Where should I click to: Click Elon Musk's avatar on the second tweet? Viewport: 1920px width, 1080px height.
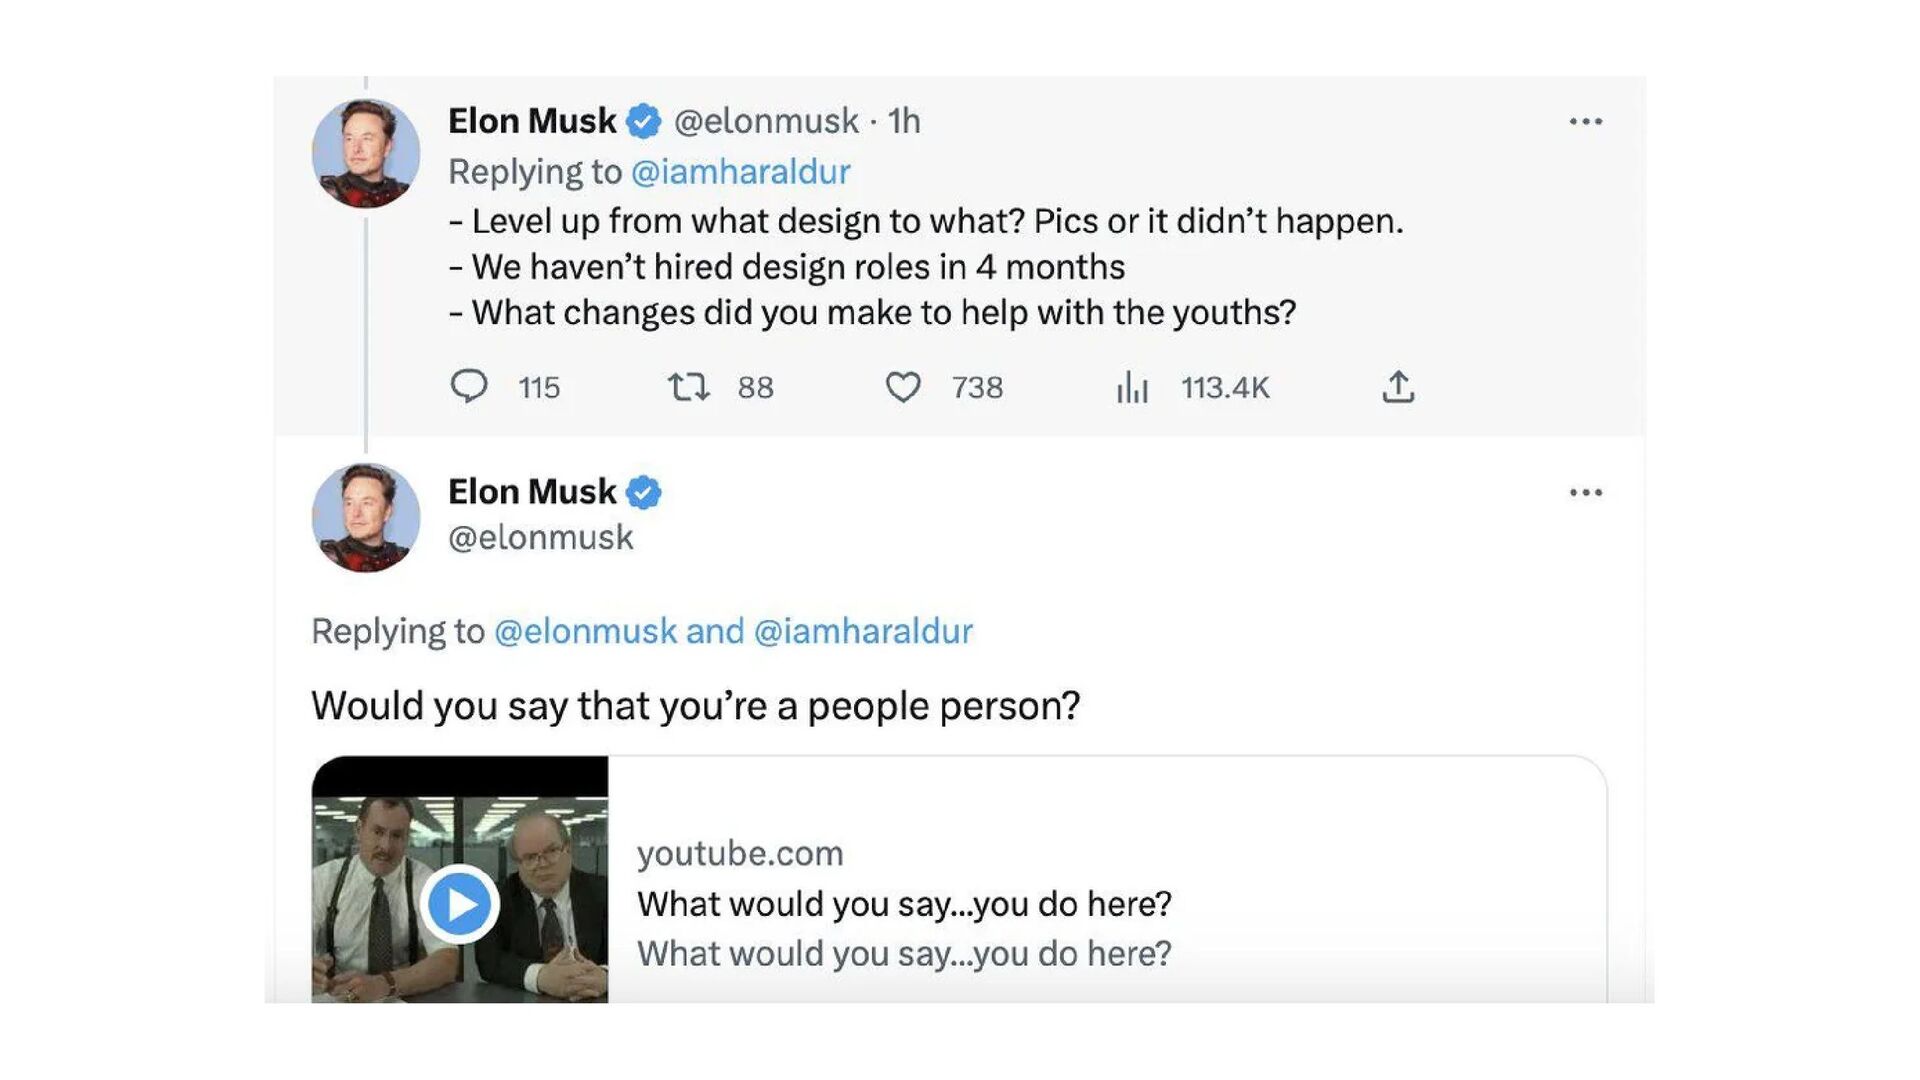366,517
